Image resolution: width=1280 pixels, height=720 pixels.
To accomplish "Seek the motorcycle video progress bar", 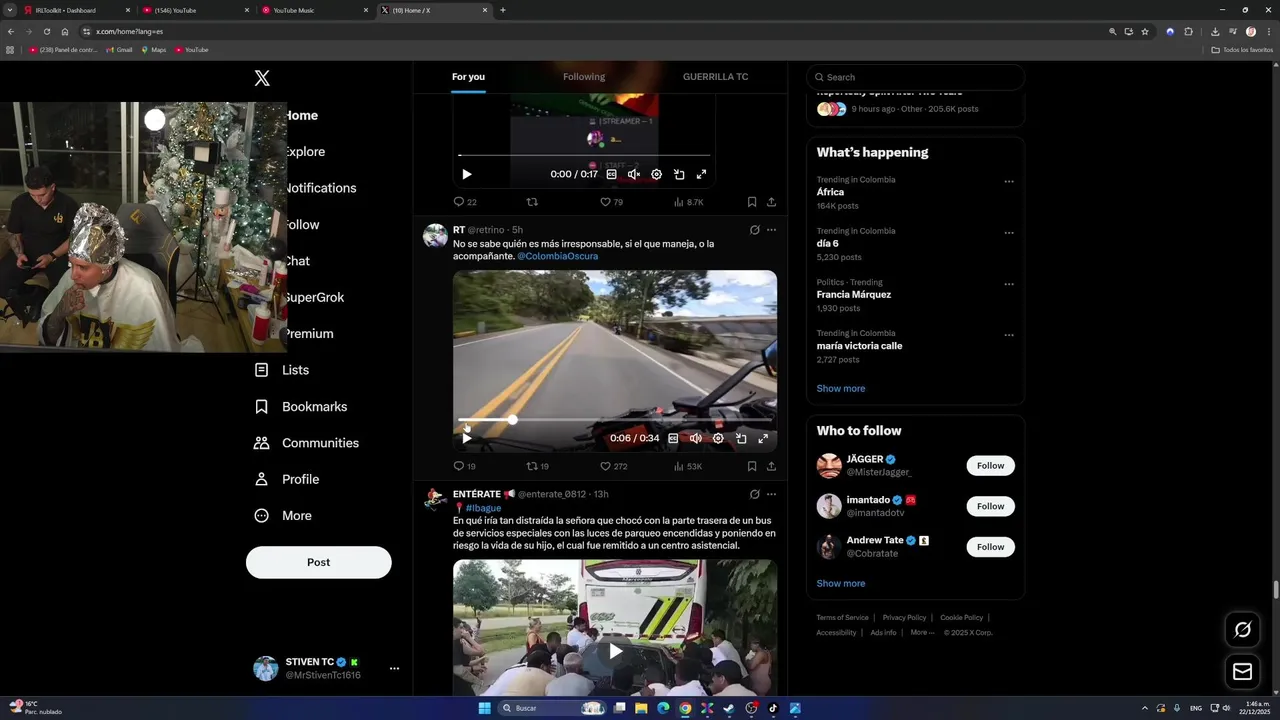I will pos(614,420).
